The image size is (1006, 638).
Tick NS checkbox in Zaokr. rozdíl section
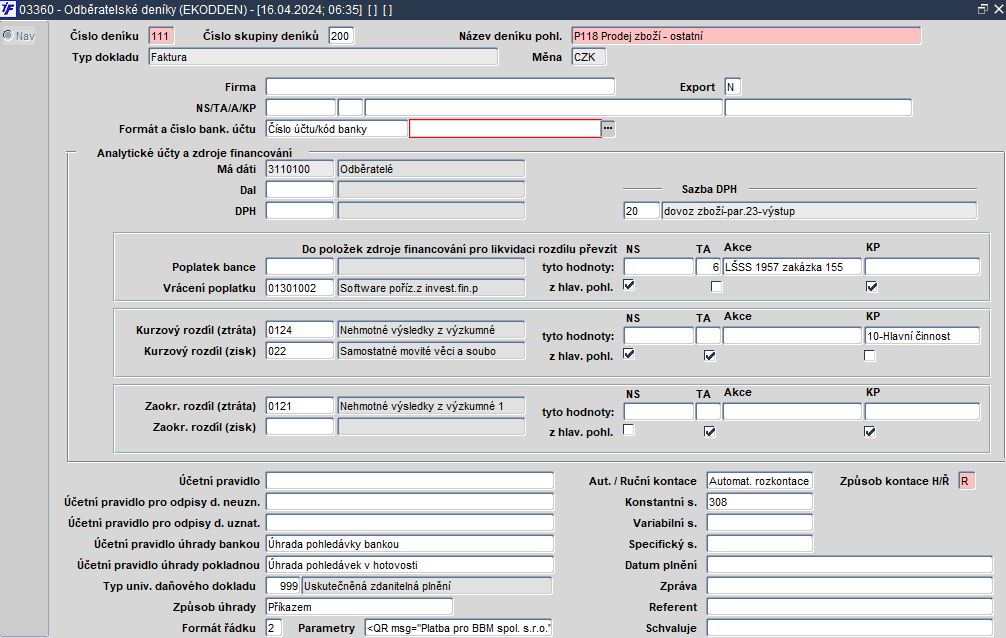(x=628, y=431)
